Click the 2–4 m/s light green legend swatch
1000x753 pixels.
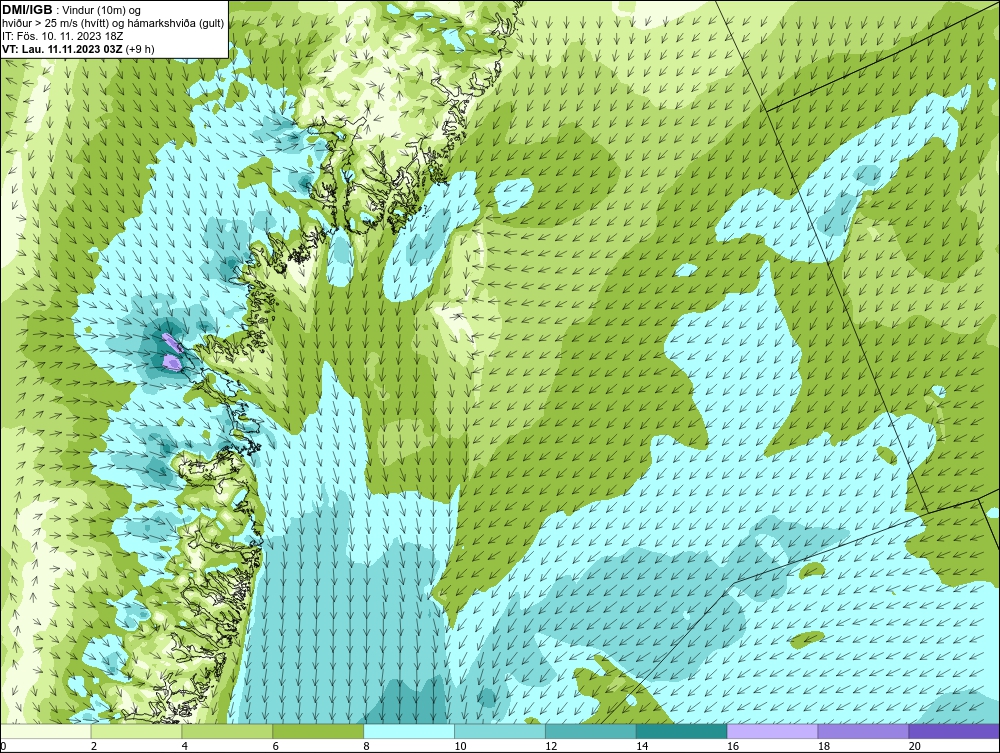coord(136,731)
